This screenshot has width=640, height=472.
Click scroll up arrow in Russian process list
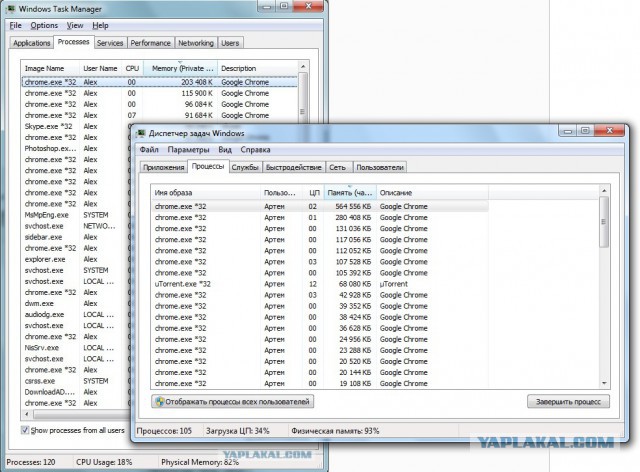(x=604, y=191)
